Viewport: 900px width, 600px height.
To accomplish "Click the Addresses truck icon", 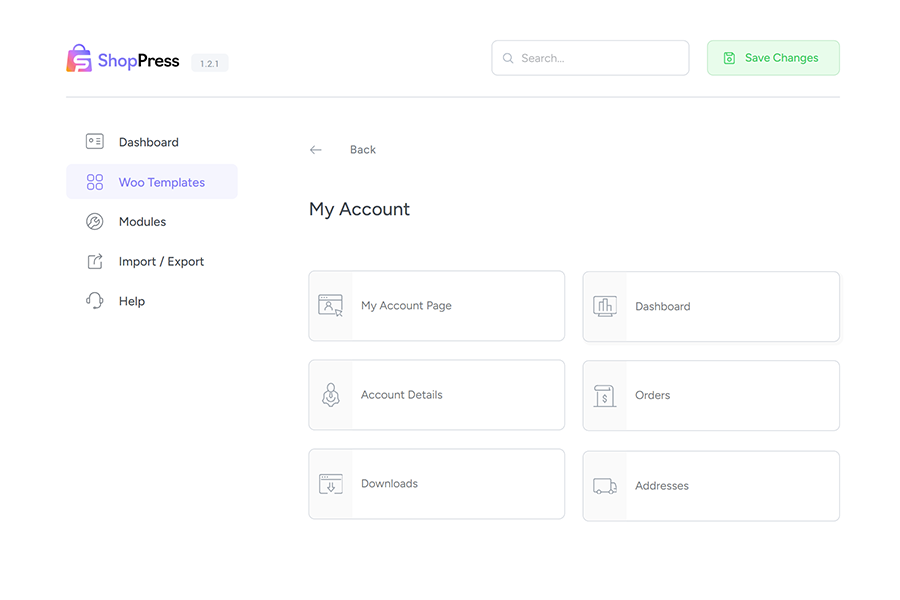I will pos(604,486).
